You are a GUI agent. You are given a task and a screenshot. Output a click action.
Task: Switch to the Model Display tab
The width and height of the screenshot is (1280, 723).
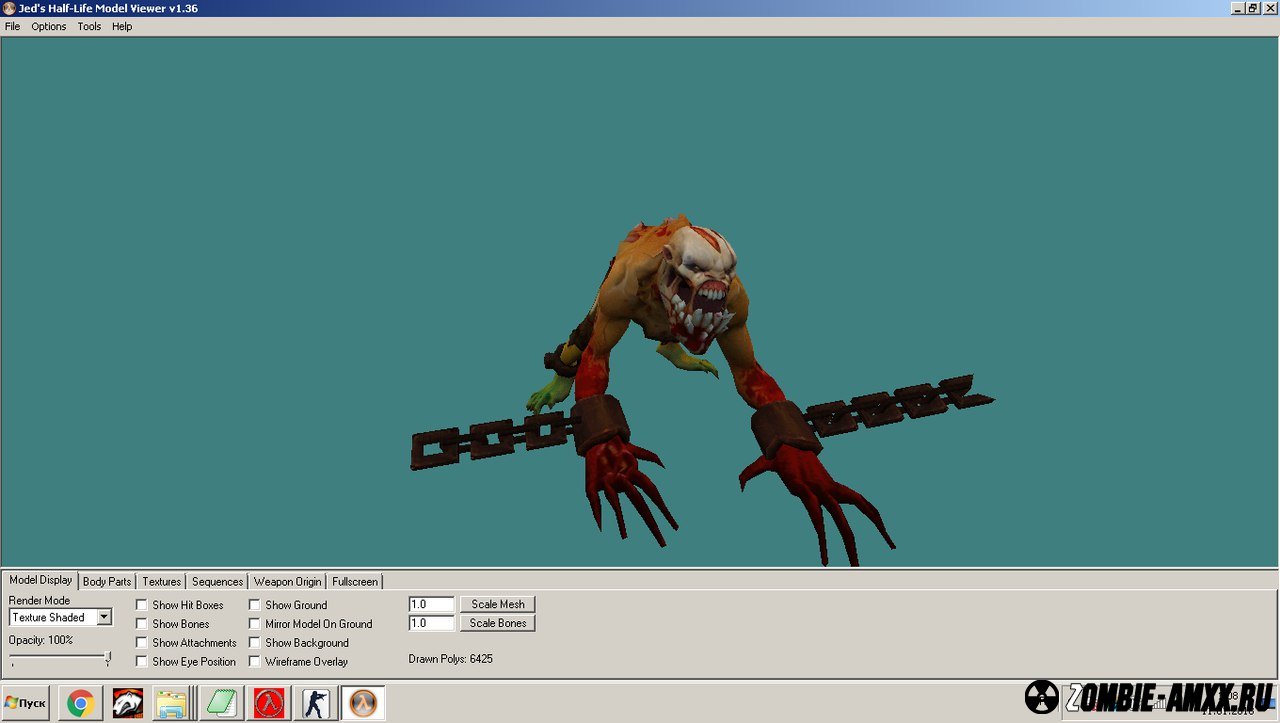pyautogui.click(x=41, y=580)
